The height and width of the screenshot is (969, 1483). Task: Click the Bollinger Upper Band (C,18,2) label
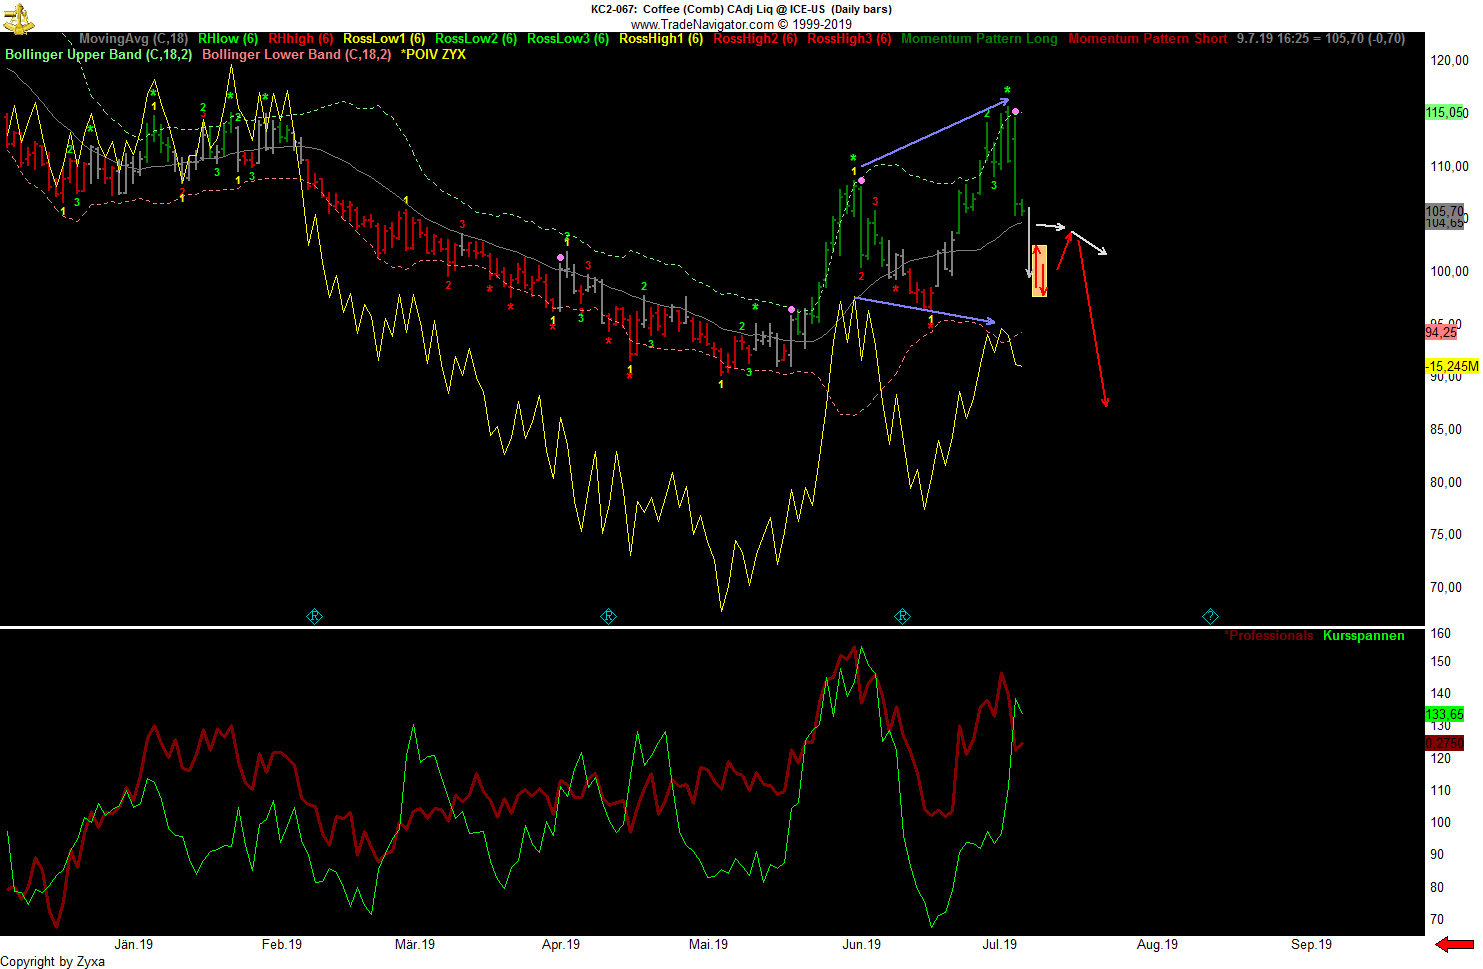99,54
